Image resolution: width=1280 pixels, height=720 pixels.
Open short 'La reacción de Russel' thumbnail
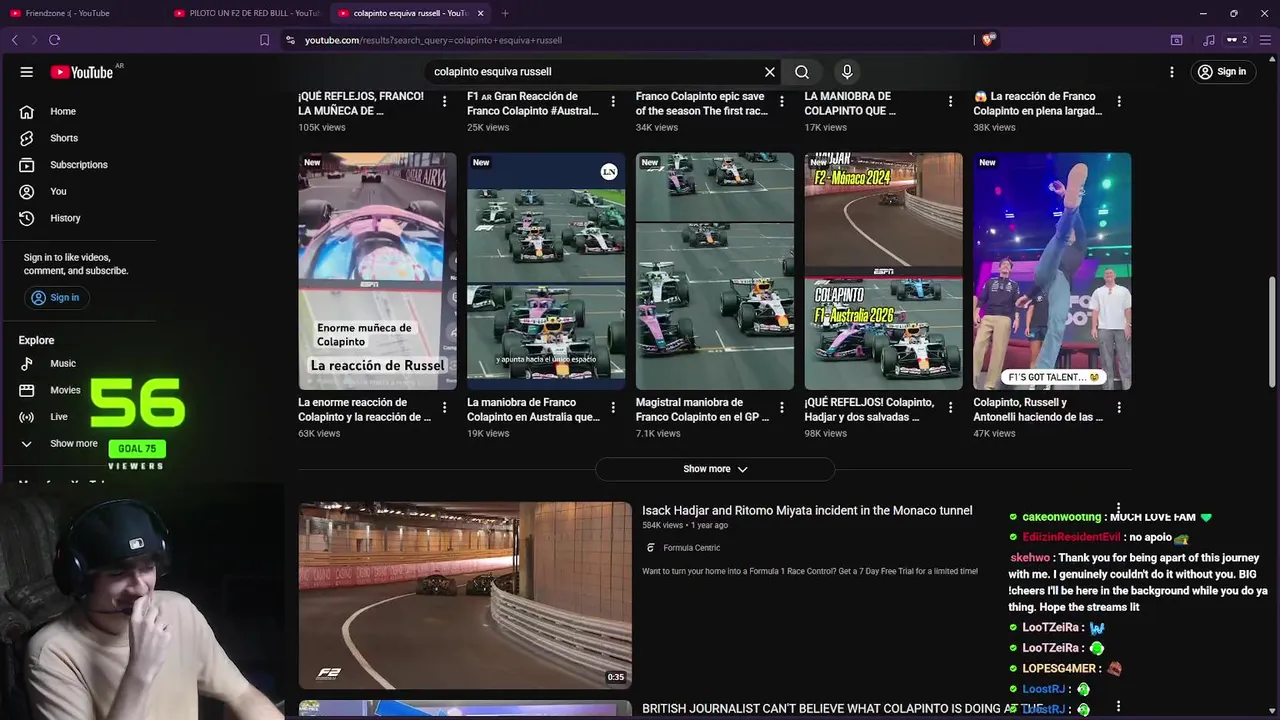tap(377, 271)
